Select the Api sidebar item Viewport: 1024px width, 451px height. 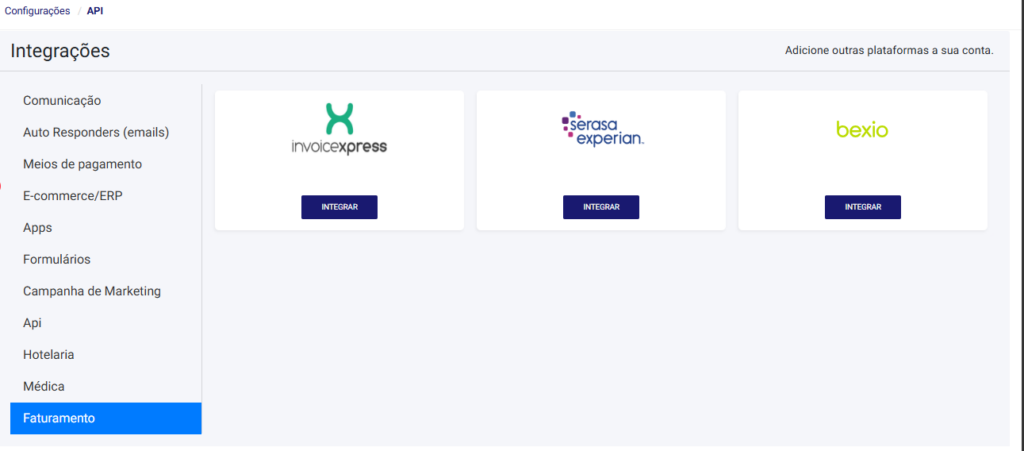point(33,323)
